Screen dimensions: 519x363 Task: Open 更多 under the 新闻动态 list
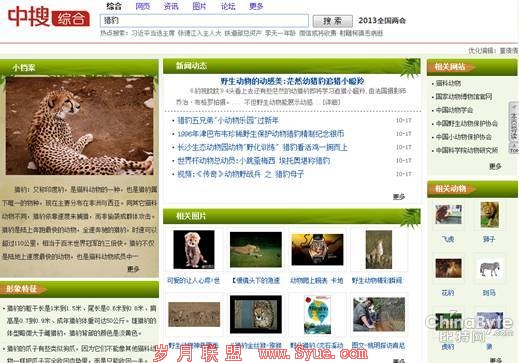pyautogui.click(x=399, y=197)
